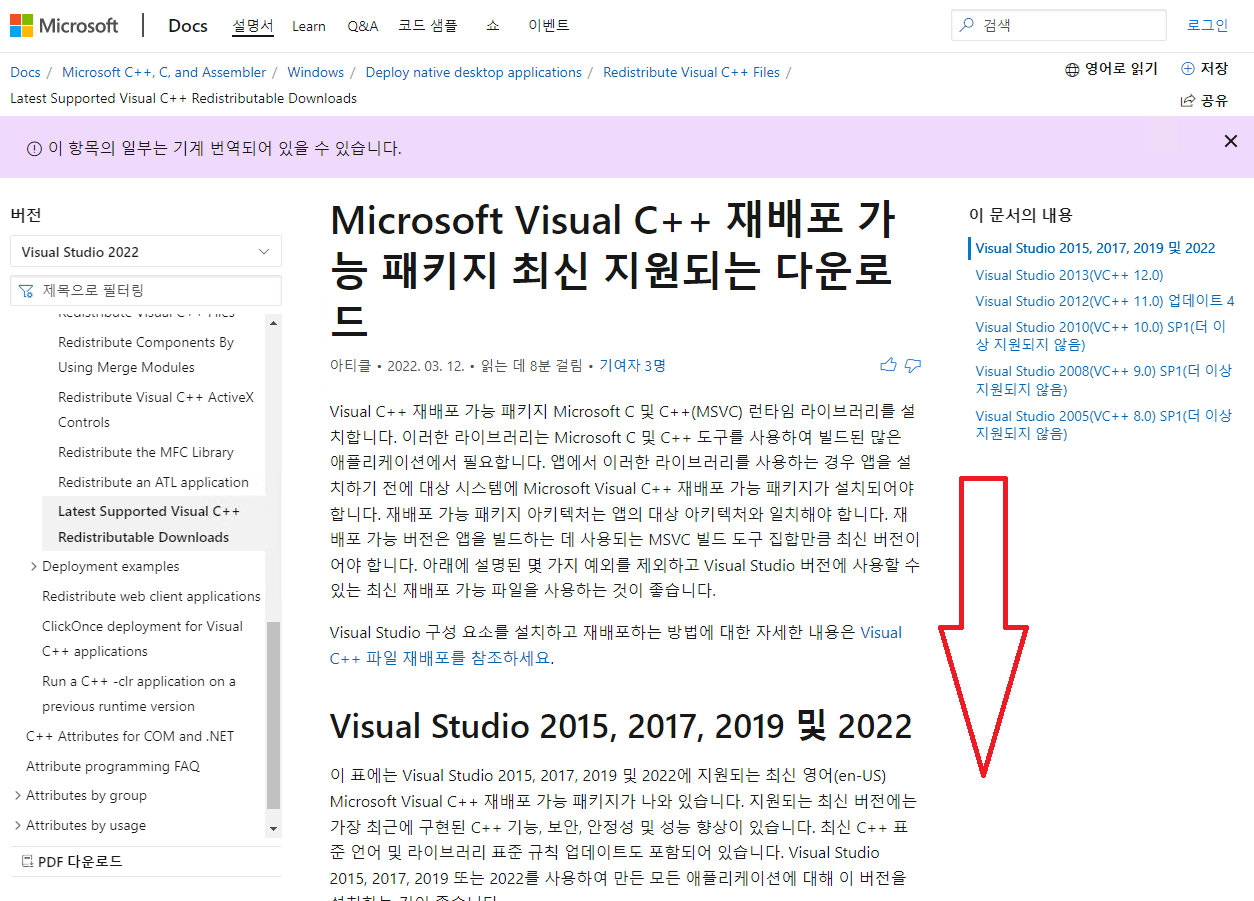Click the Microsoft logo
This screenshot has height=901, width=1254.
[64, 25]
